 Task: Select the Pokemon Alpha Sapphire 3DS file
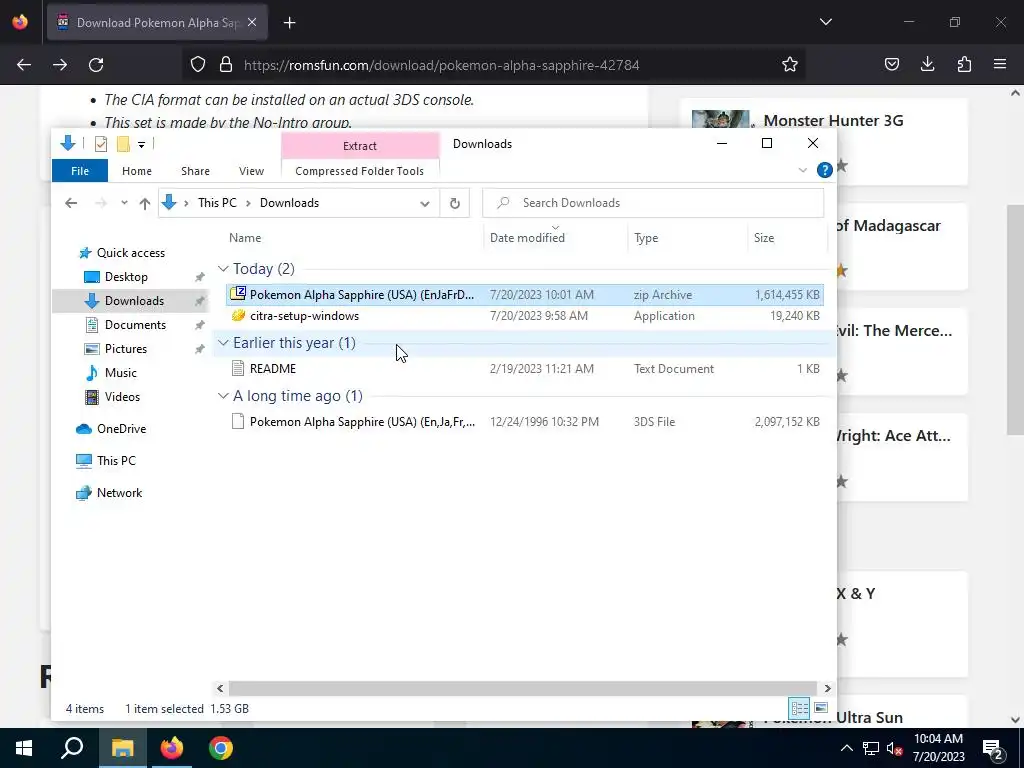pos(524,422)
